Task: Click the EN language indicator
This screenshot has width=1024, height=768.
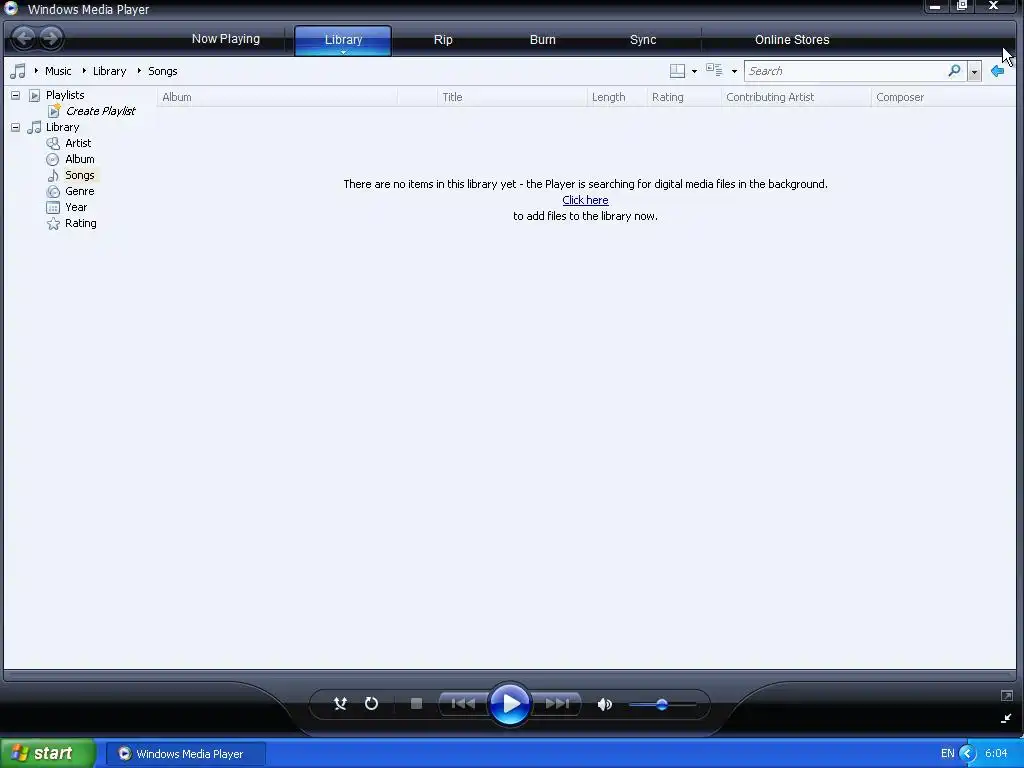Action: (x=947, y=754)
